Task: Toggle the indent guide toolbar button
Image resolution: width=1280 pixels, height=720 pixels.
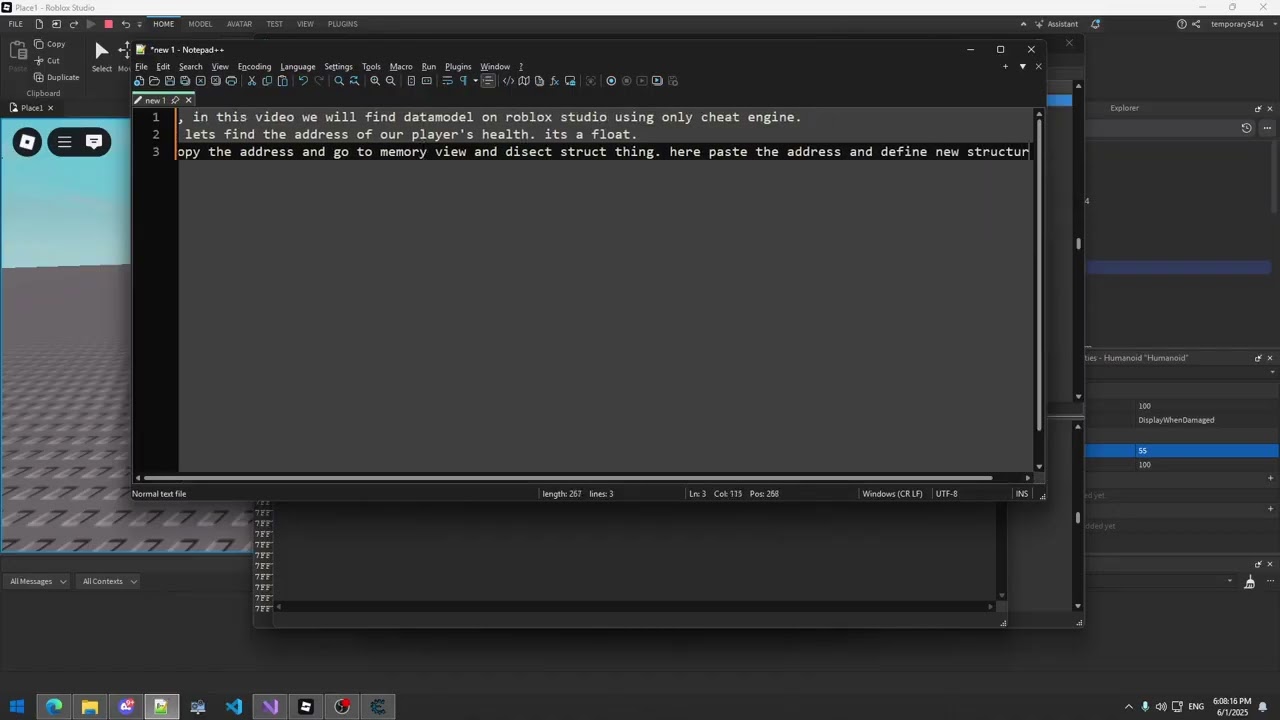Action: pos(488,81)
